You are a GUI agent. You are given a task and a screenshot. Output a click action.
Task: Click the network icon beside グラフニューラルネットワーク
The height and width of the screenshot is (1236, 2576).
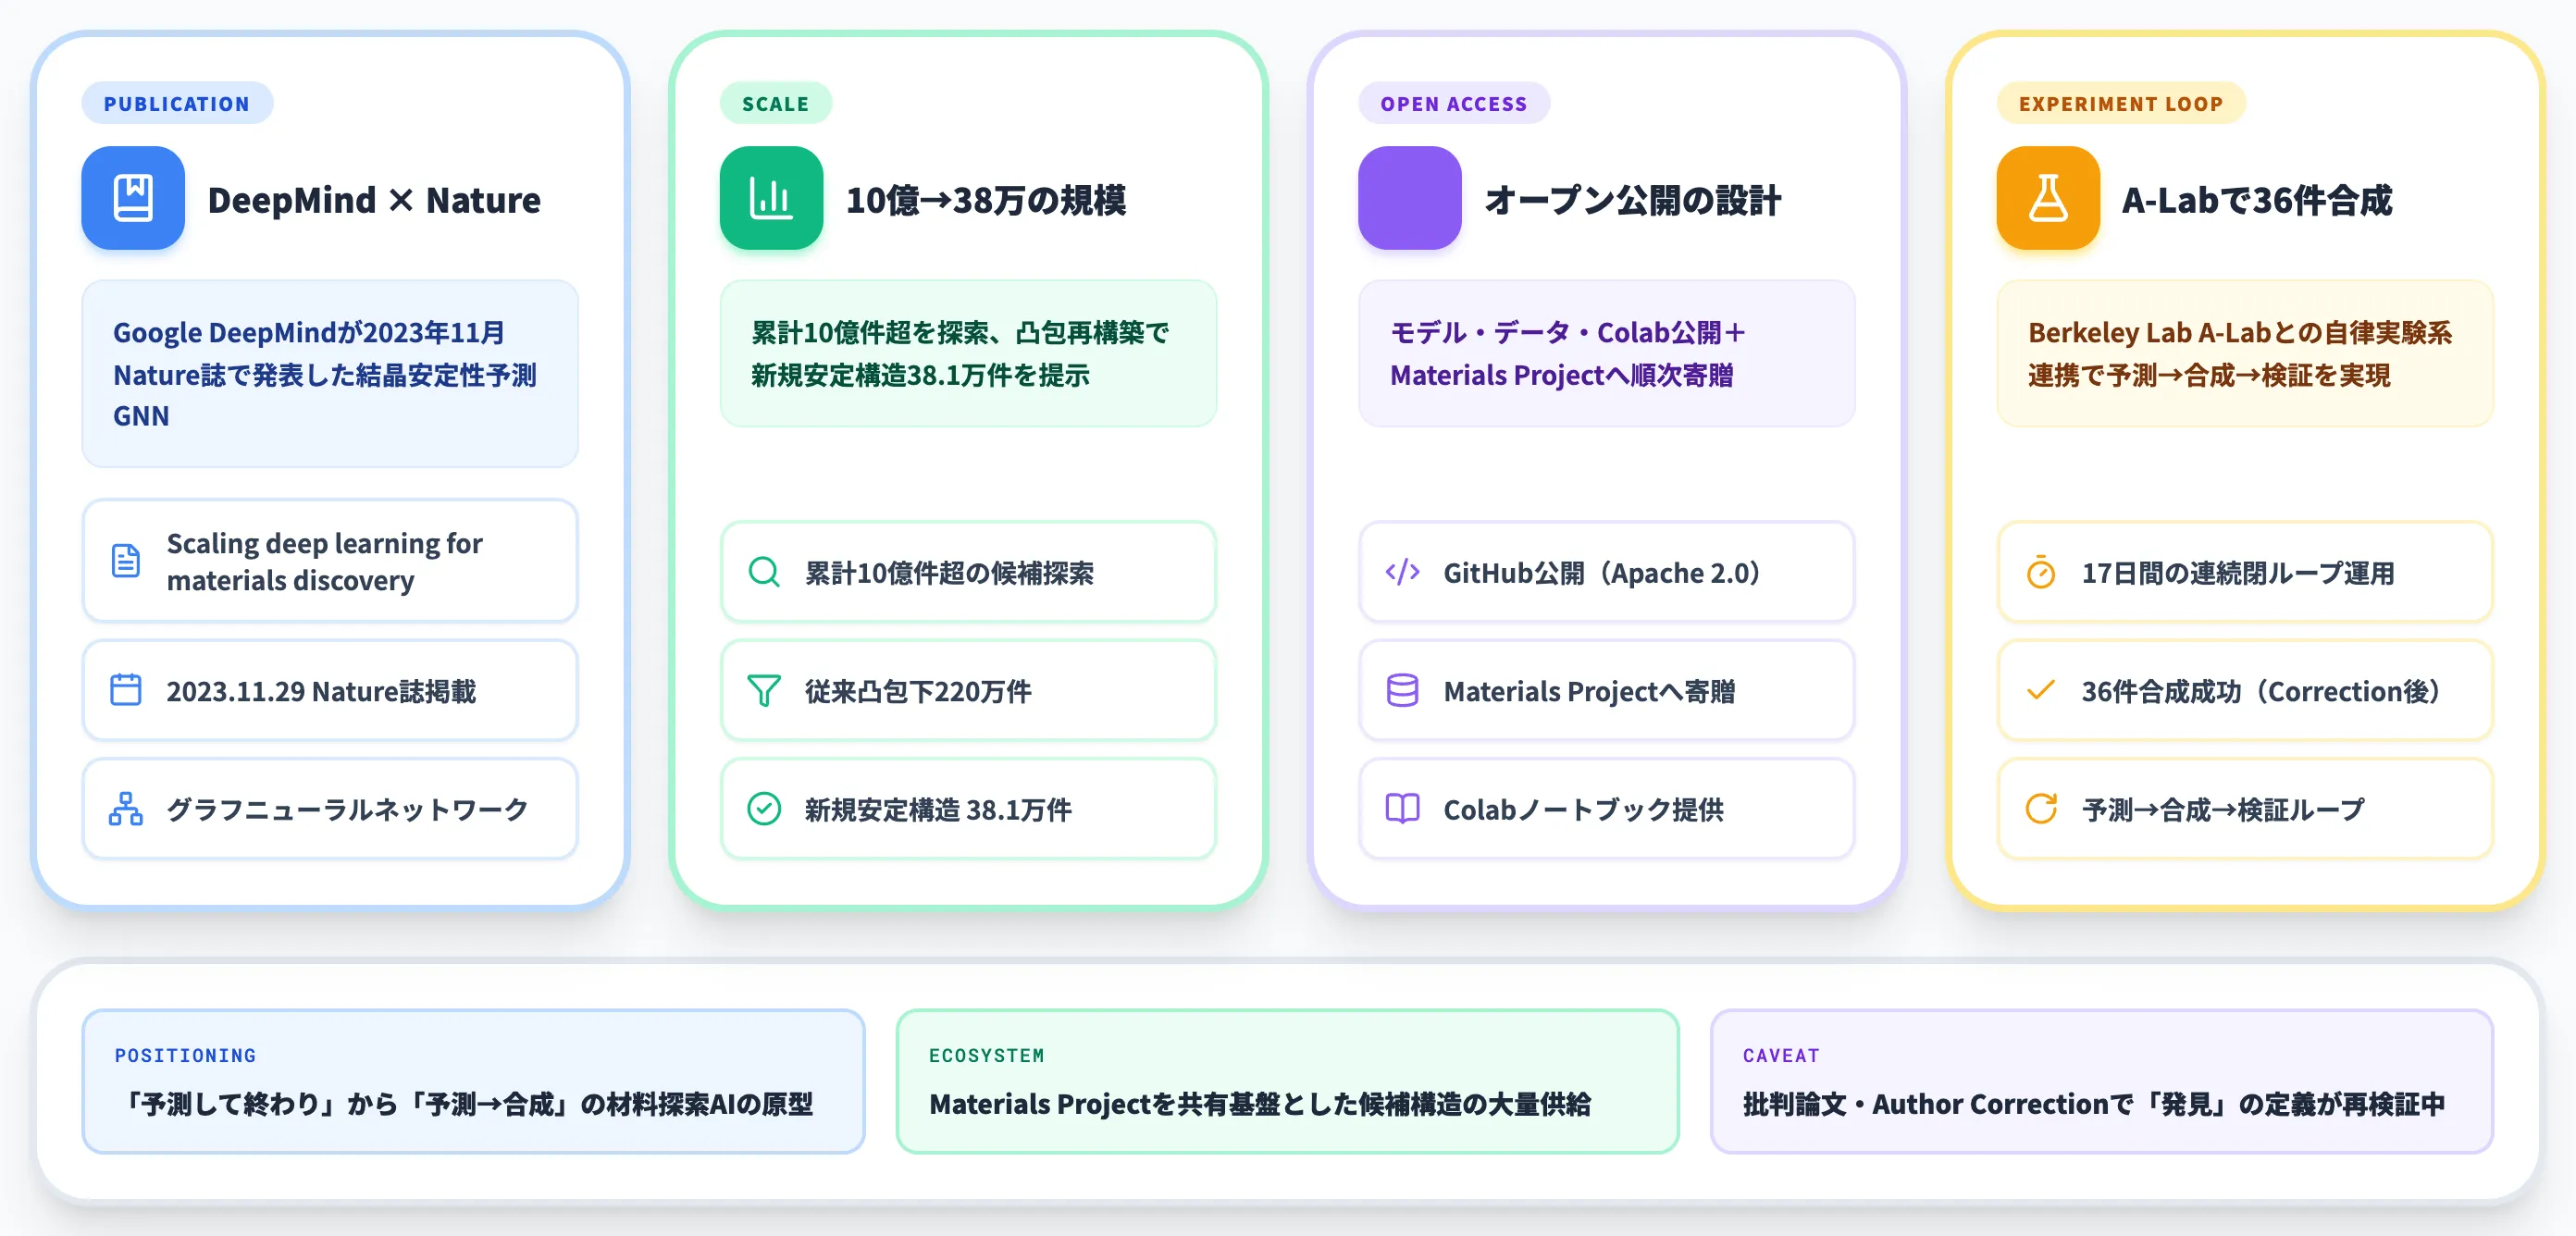click(126, 808)
